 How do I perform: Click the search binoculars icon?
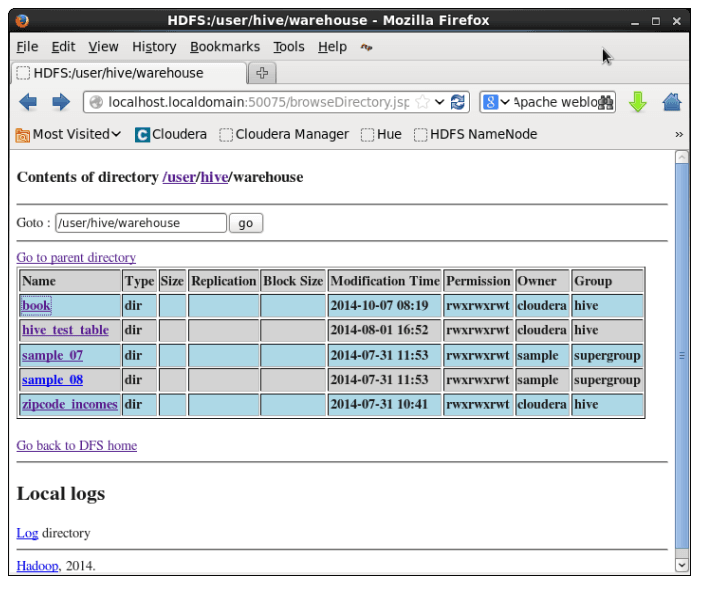(605, 102)
